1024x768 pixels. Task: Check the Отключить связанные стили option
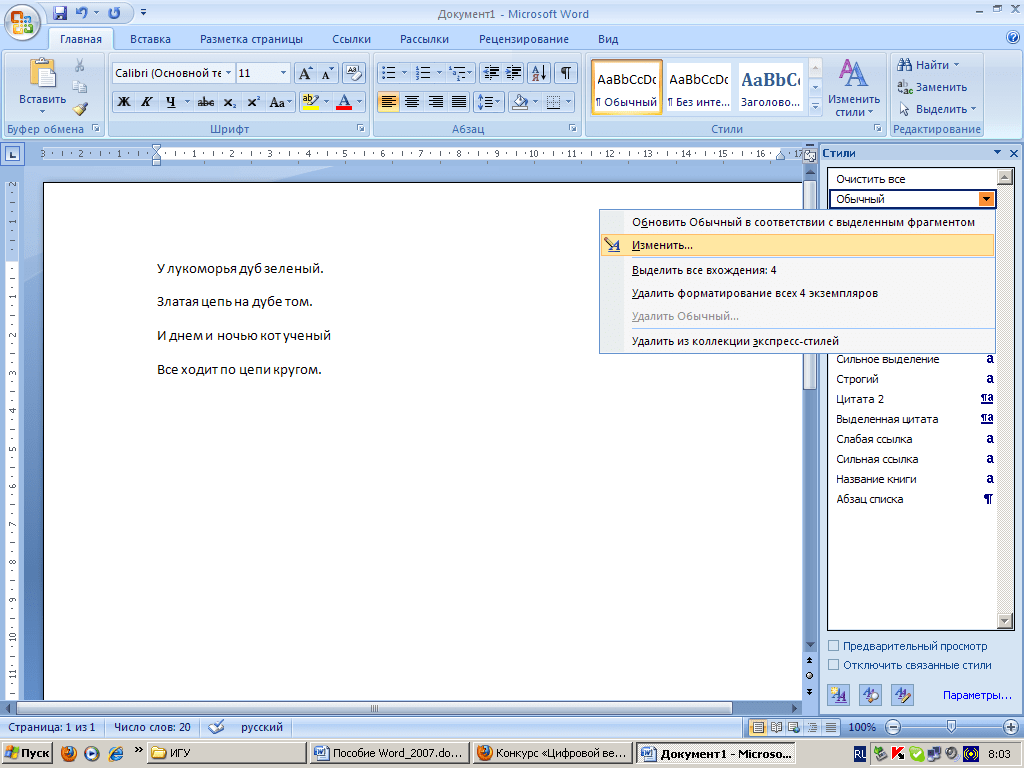pyautogui.click(x=834, y=665)
